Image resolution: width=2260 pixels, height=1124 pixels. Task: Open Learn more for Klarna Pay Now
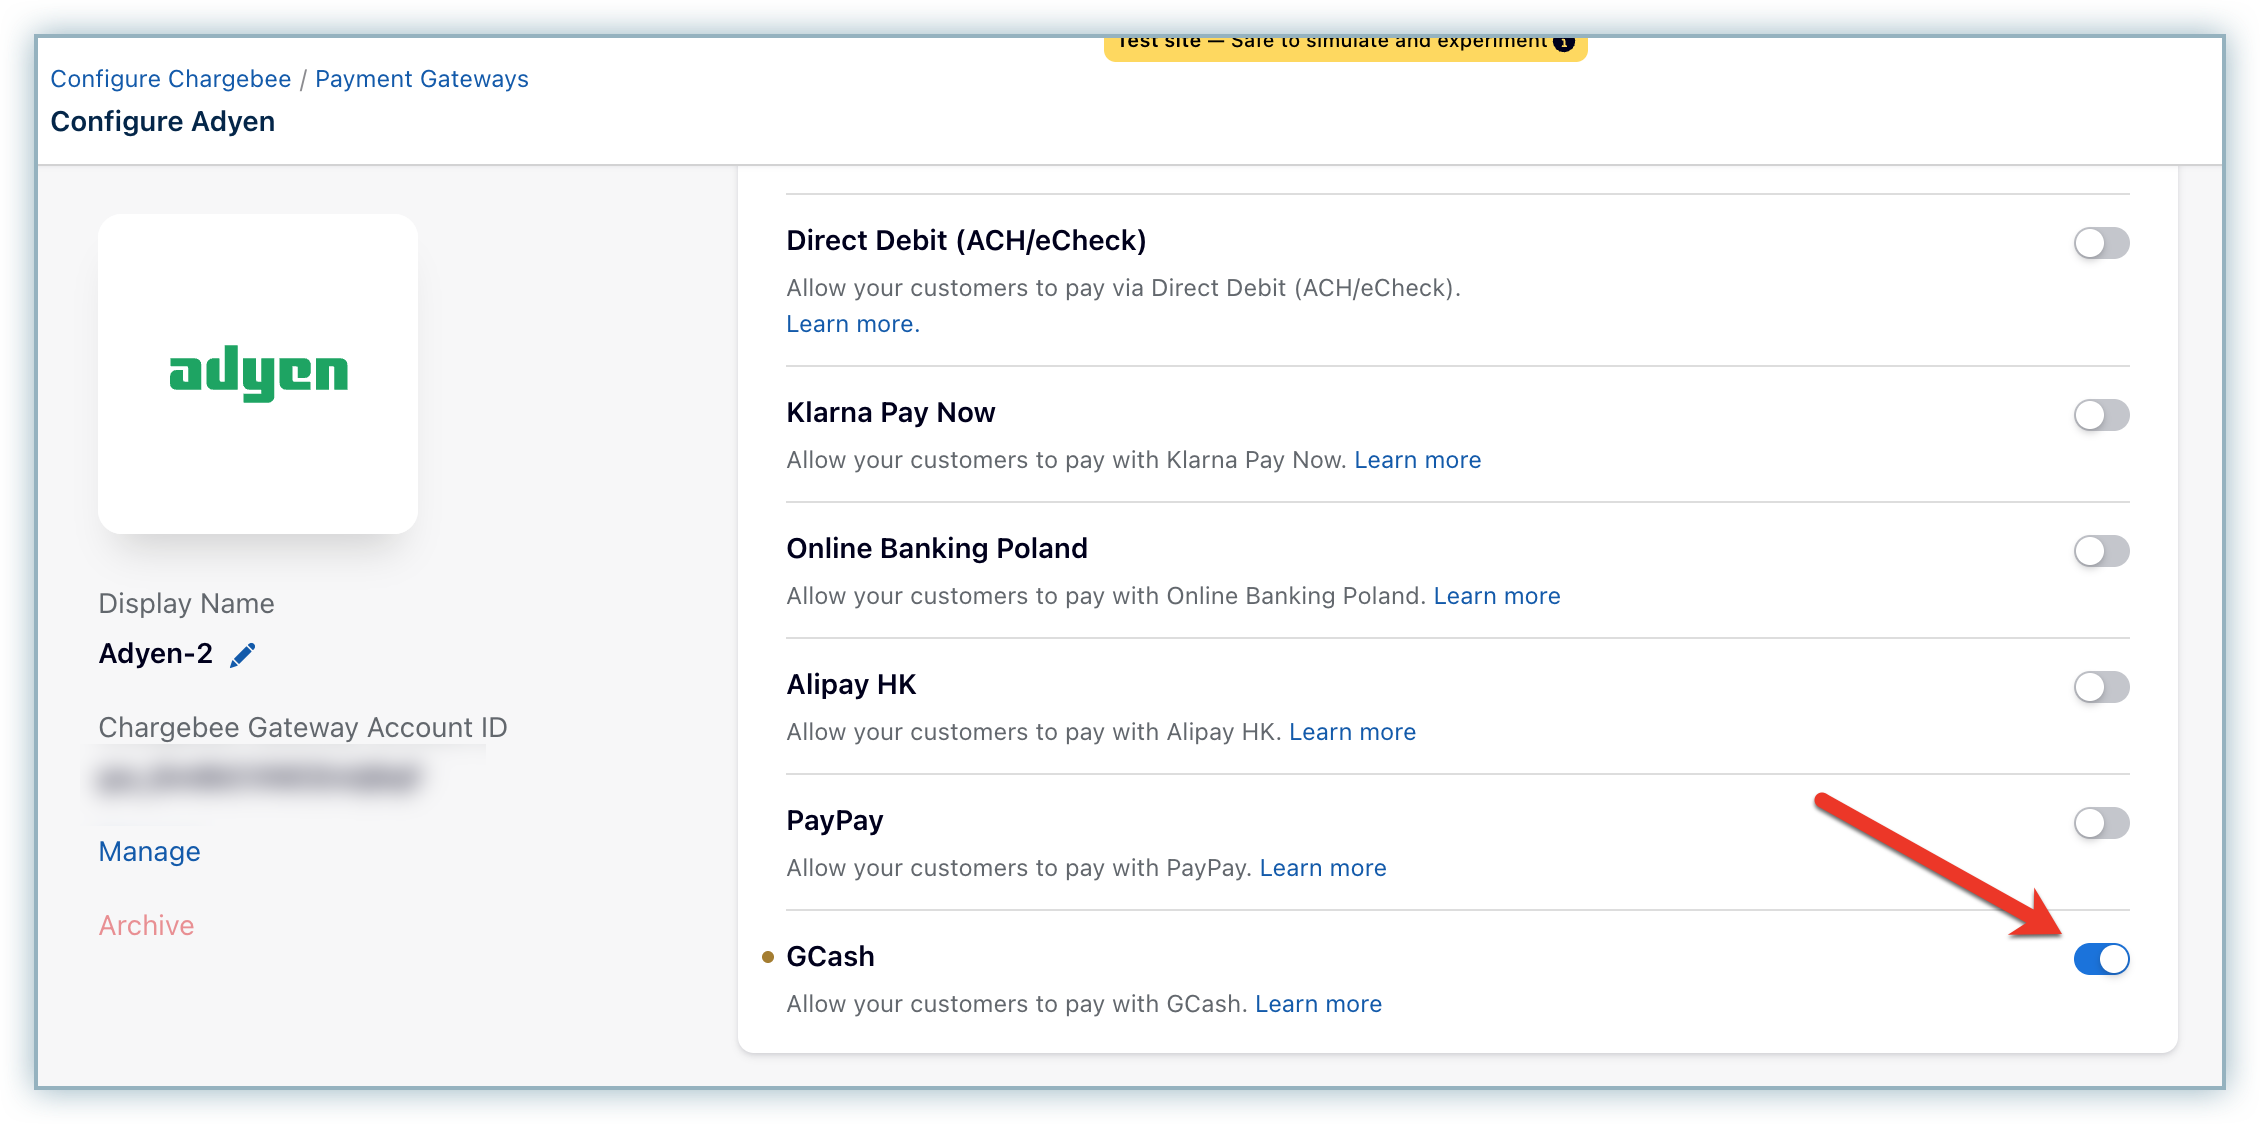tap(1418, 460)
